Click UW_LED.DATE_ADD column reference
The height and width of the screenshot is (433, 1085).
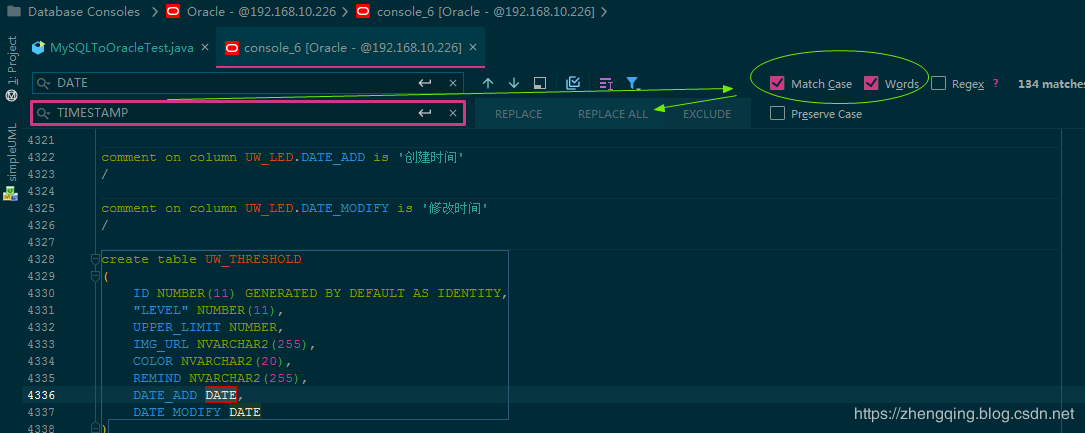(x=305, y=157)
